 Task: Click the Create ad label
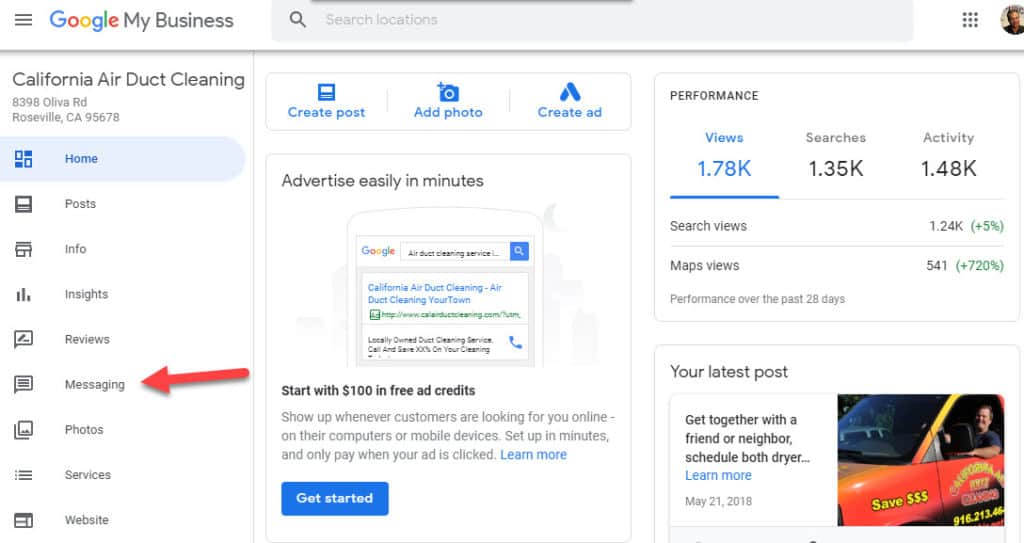pyautogui.click(x=569, y=112)
